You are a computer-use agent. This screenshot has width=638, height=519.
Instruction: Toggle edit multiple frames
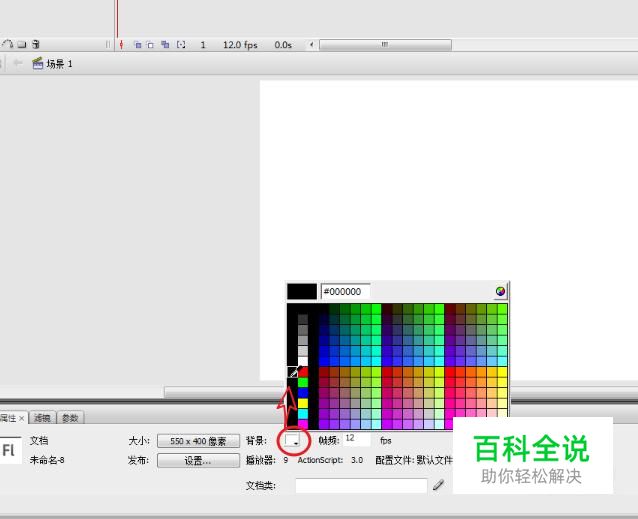(x=165, y=45)
